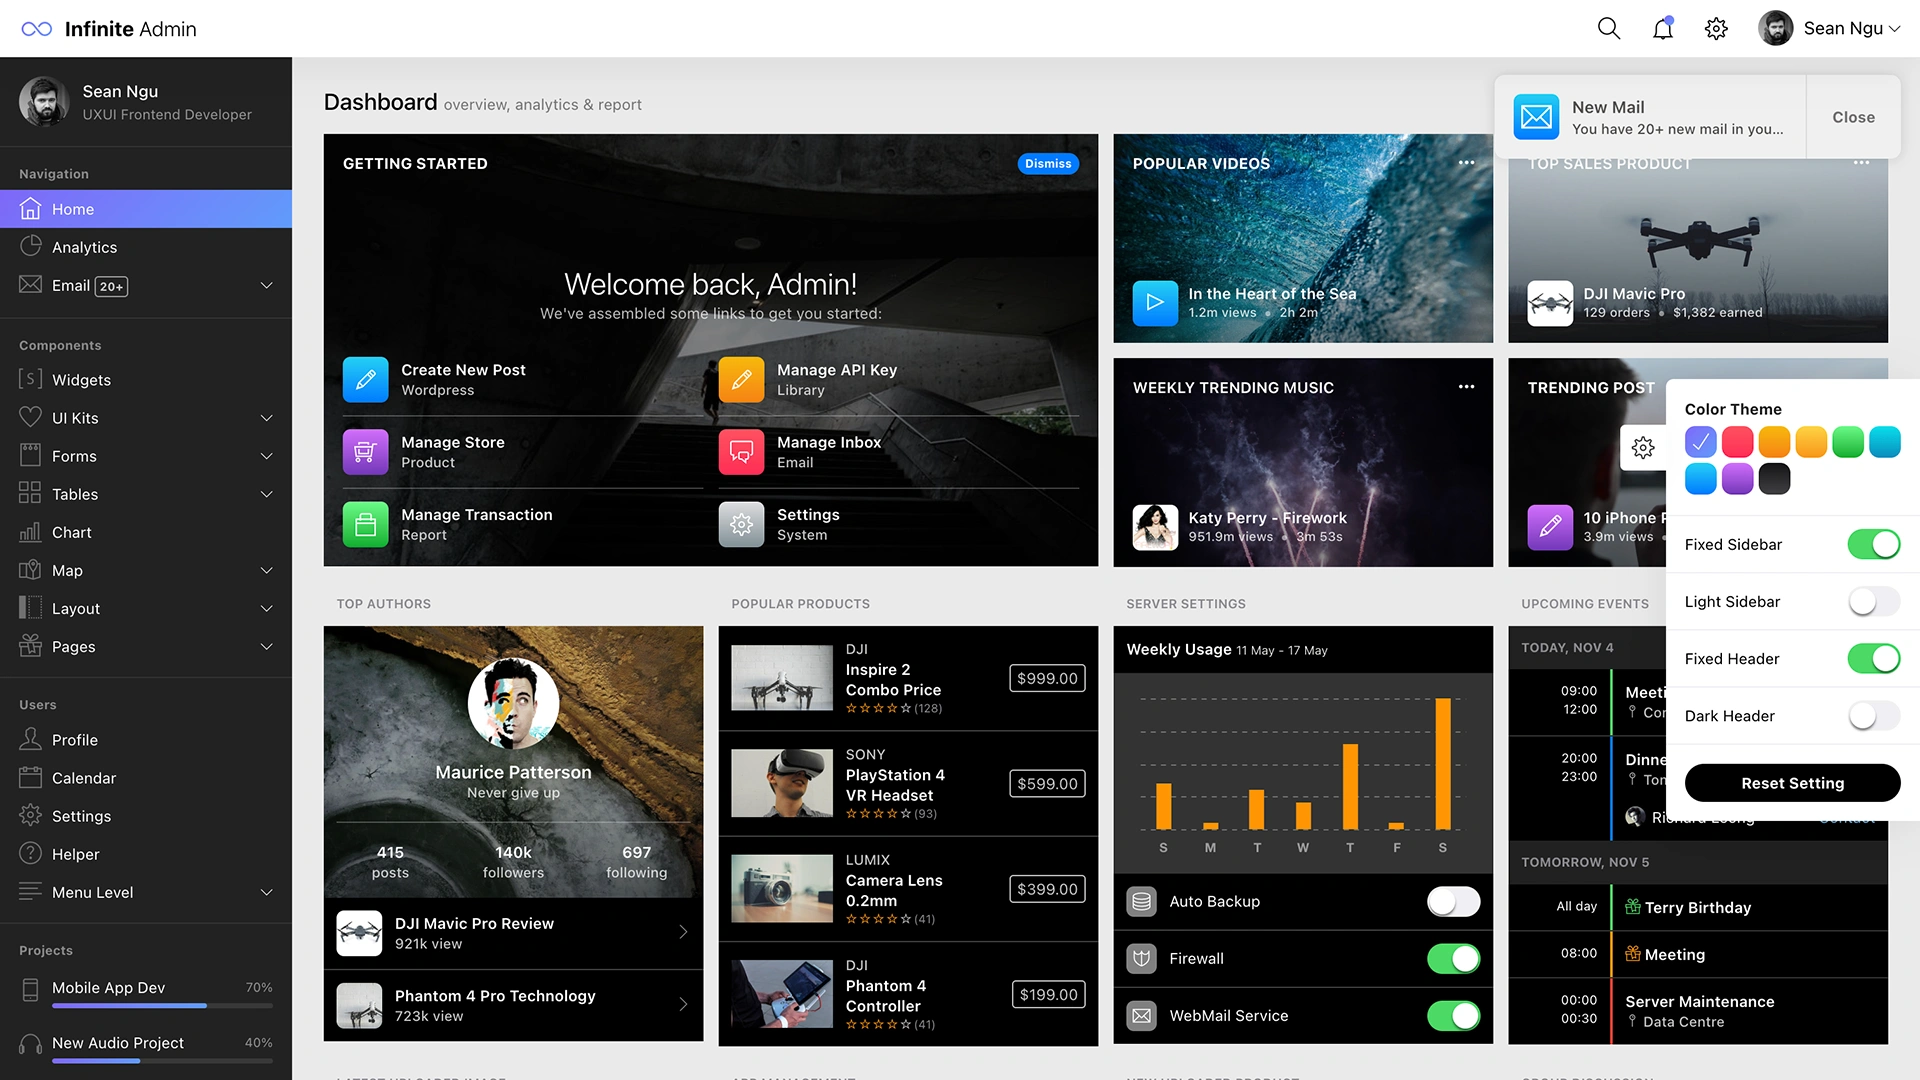Click the Trending Post purple pencil icon

(x=1550, y=527)
